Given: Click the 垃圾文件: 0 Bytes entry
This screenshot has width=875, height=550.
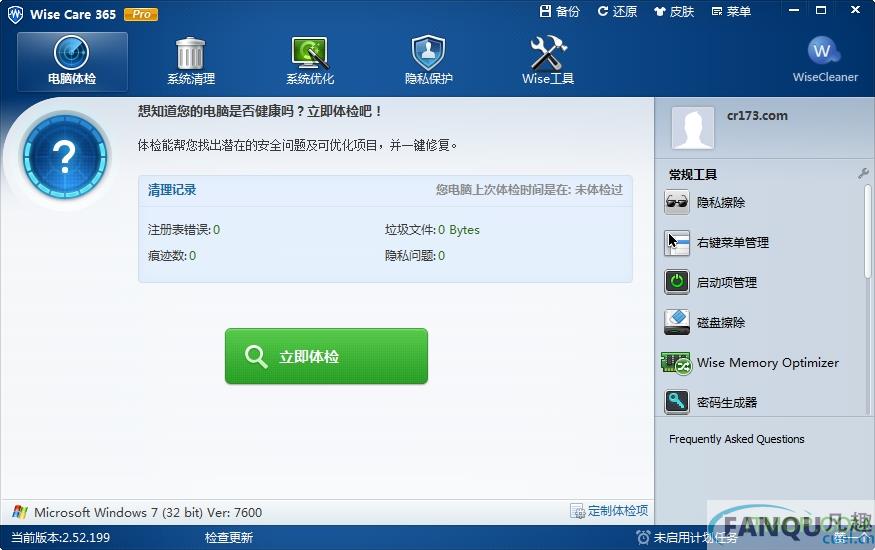Looking at the screenshot, I should click(432, 229).
